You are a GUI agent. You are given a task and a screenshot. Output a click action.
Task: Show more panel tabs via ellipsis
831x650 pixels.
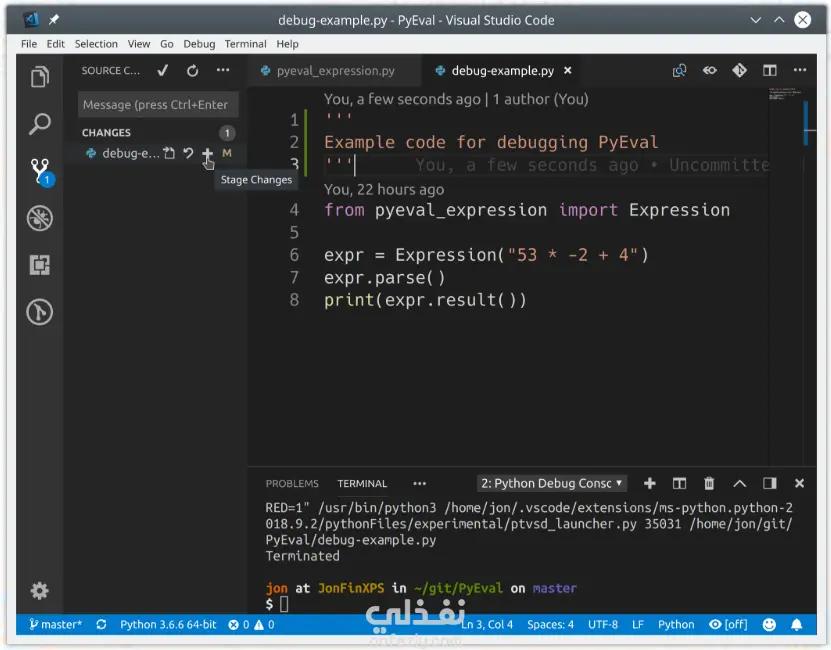coord(419,484)
